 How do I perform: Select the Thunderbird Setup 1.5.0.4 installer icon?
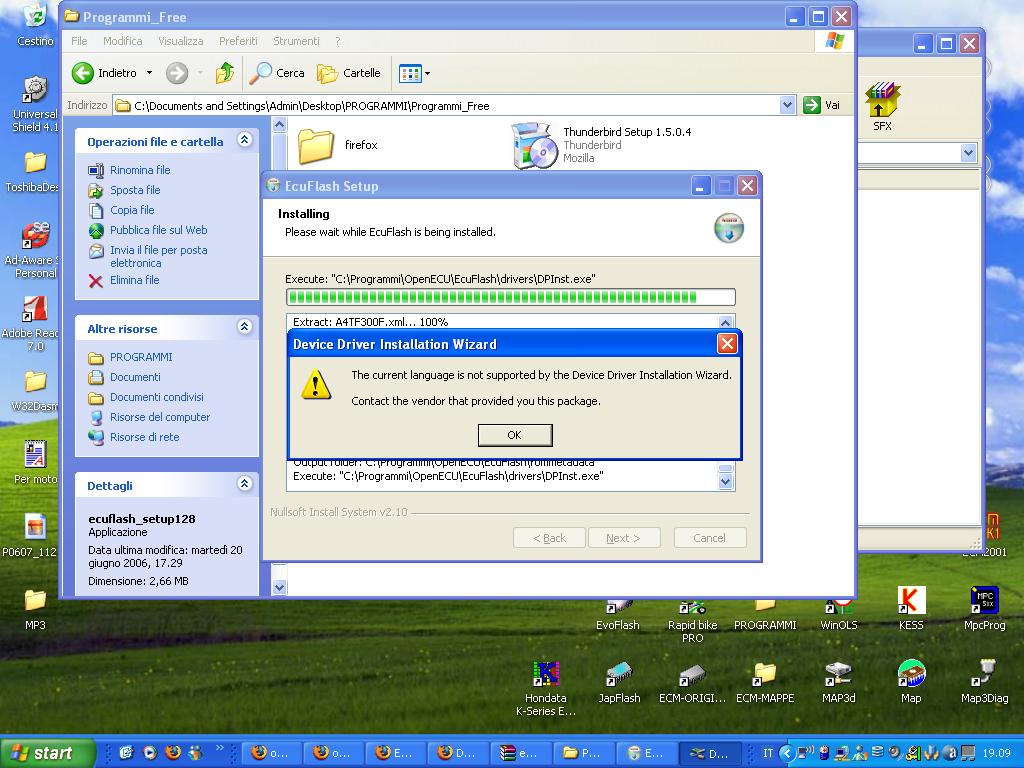(x=534, y=145)
